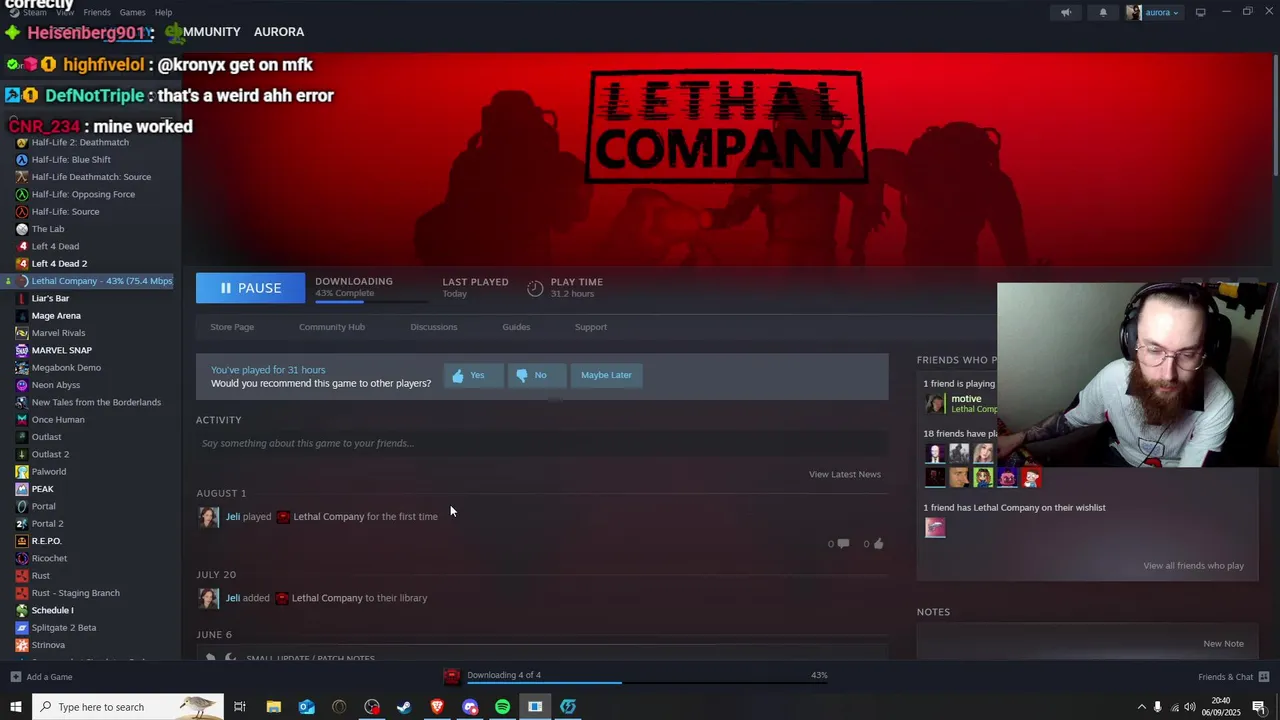The image size is (1280, 720).
Task: Open View all friends who play
Action: pyautogui.click(x=1193, y=566)
